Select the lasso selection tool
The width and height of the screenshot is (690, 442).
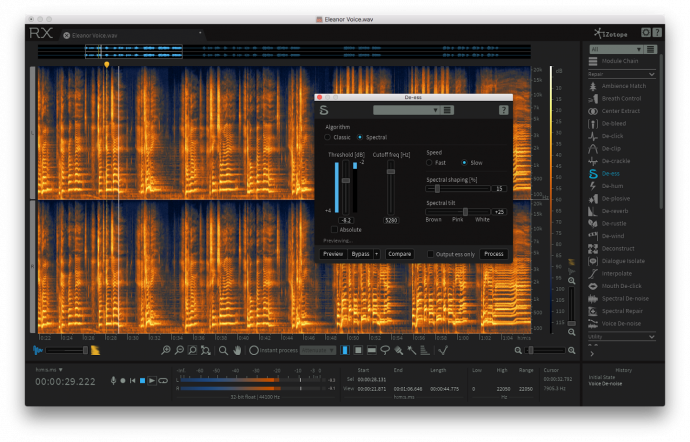[385, 350]
